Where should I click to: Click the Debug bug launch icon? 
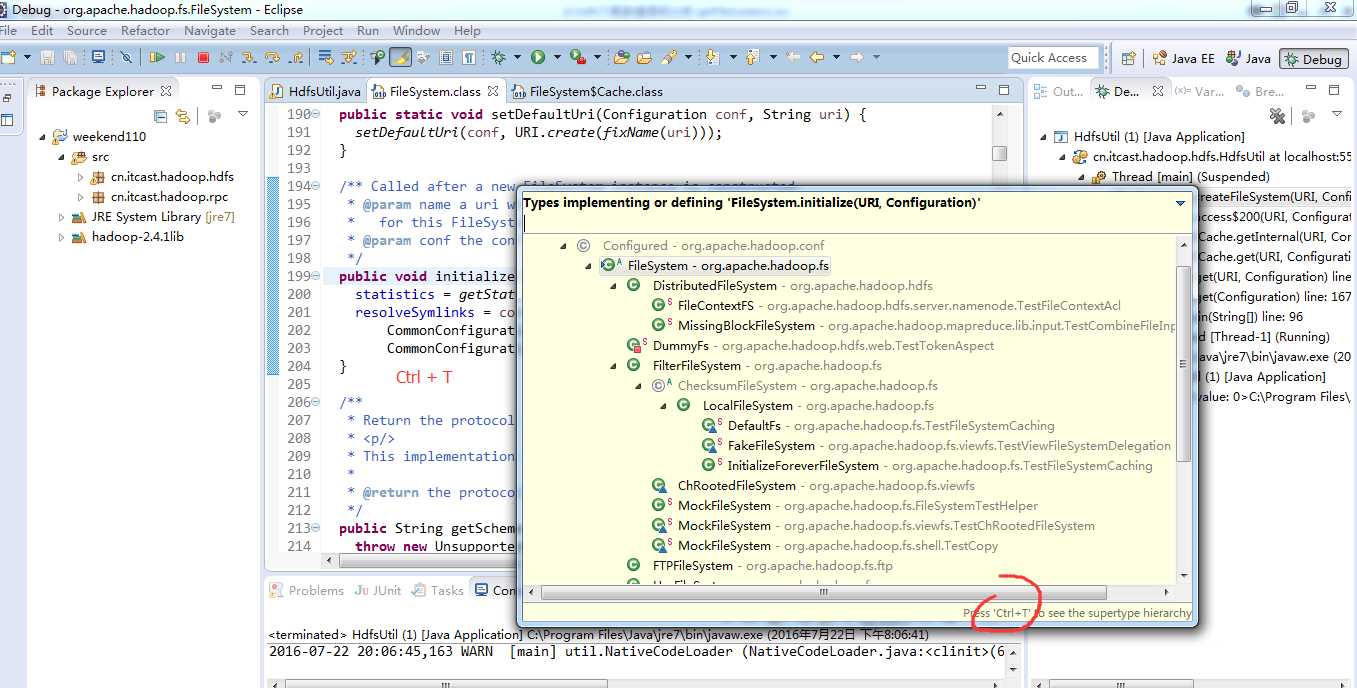pos(498,58)
